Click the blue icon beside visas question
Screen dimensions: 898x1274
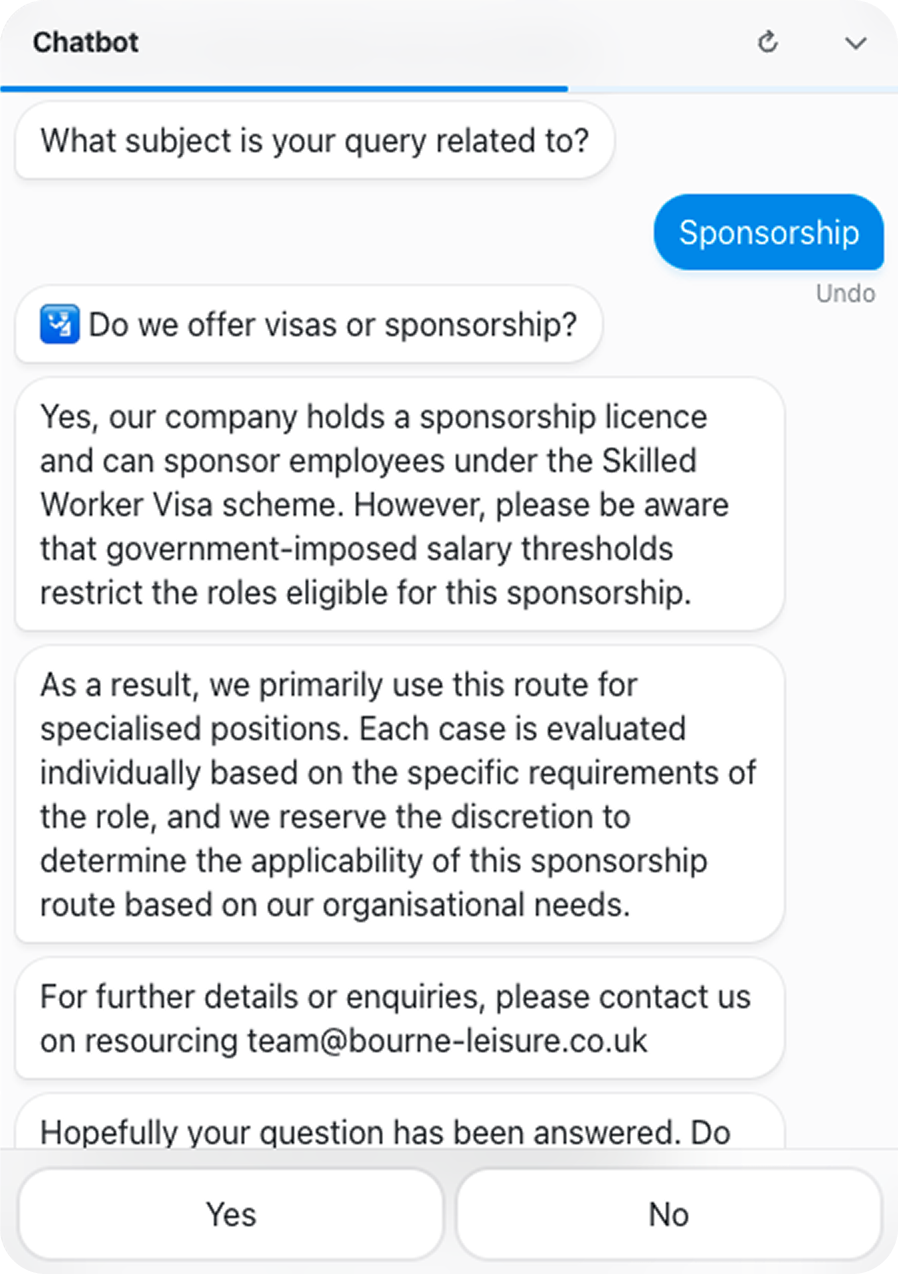tap(60, 325)
